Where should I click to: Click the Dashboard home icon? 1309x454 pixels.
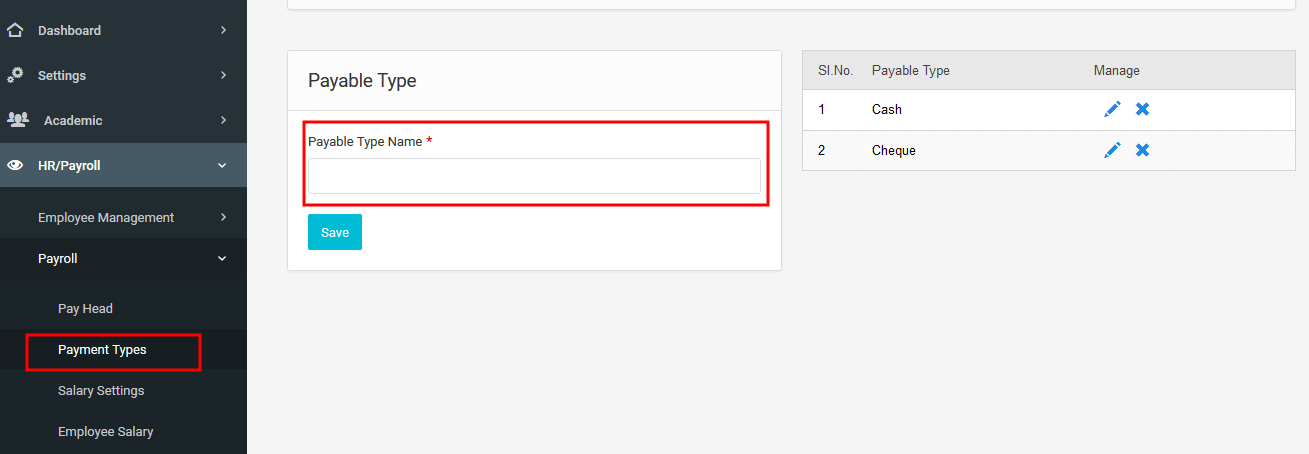point(15,30)
